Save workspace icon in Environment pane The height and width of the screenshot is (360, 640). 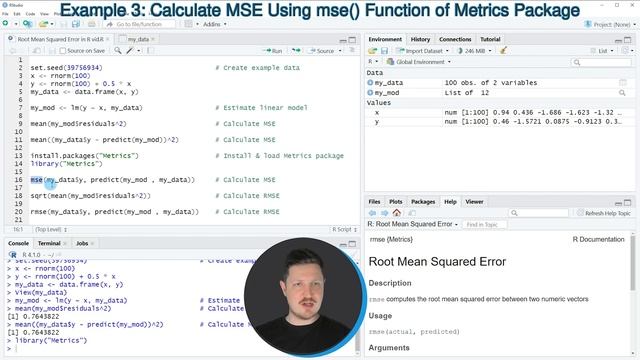click(x=384, y=51)
